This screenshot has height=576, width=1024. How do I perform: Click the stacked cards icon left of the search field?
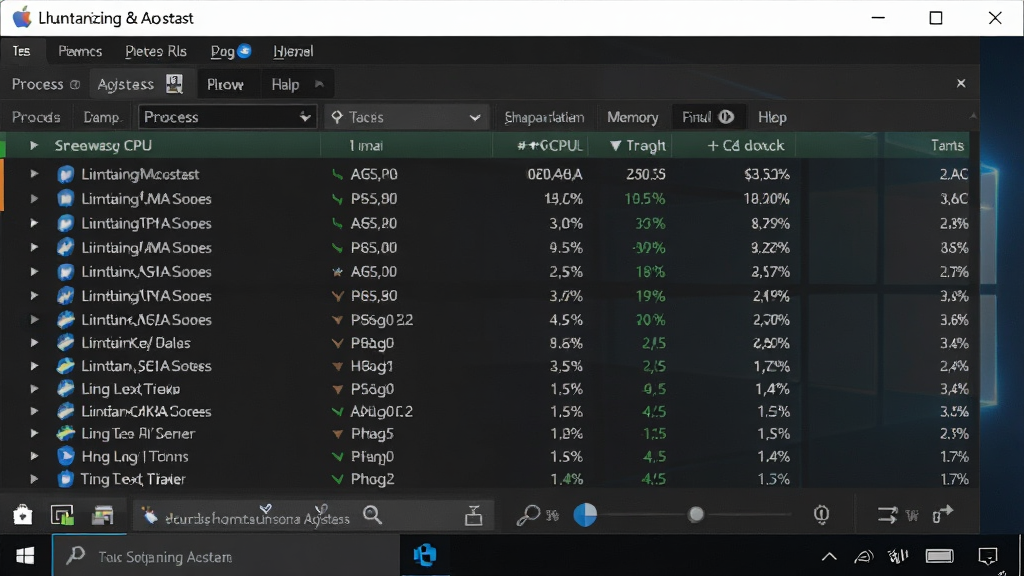pos(103,515)
